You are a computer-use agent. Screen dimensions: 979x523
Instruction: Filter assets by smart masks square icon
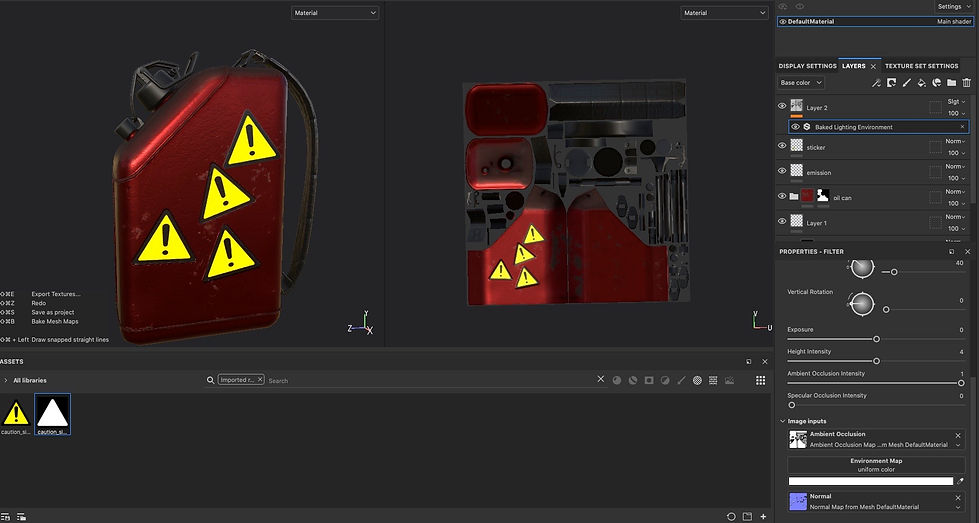[649, 380]
